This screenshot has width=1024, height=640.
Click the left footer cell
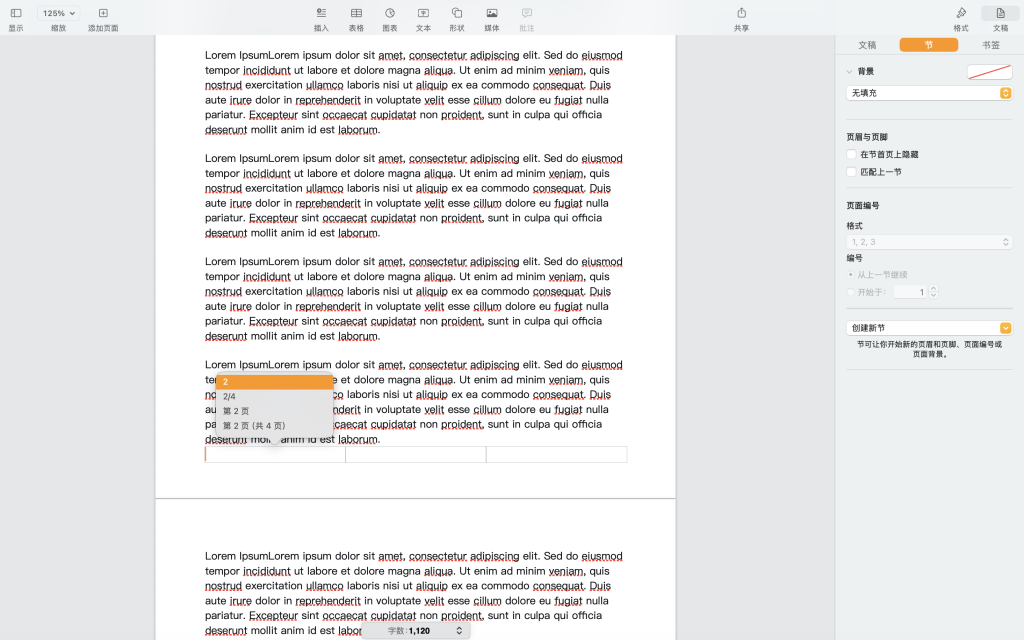click(x=275, y=455)
